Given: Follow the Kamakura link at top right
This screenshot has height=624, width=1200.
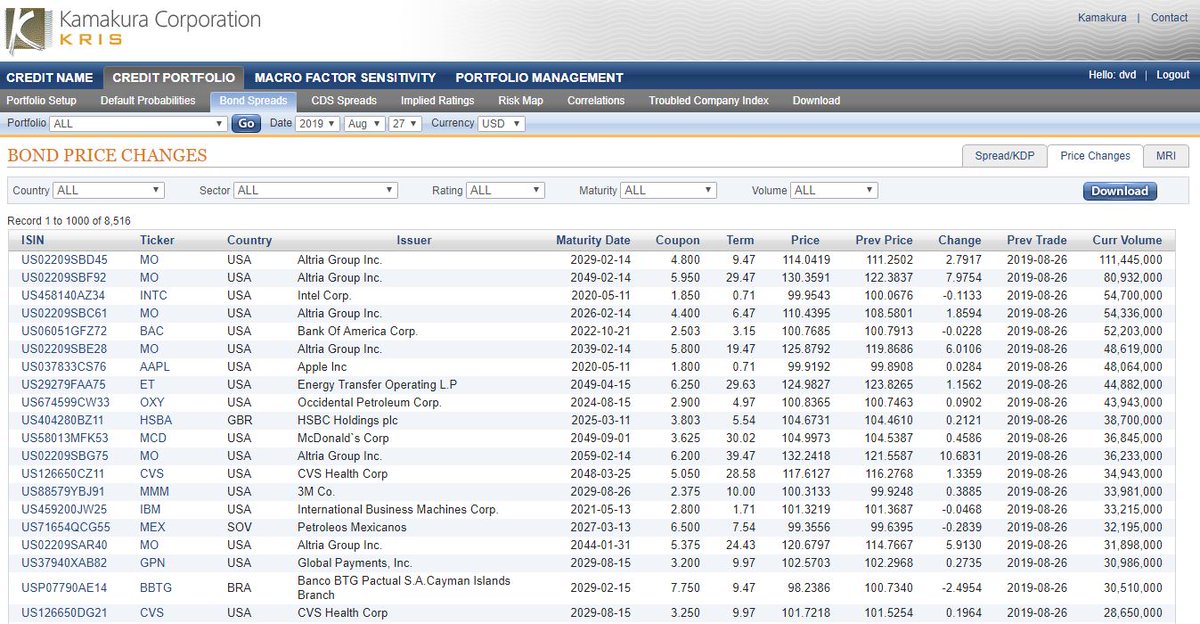Looking at the screenshot, I should point(1102,18).
